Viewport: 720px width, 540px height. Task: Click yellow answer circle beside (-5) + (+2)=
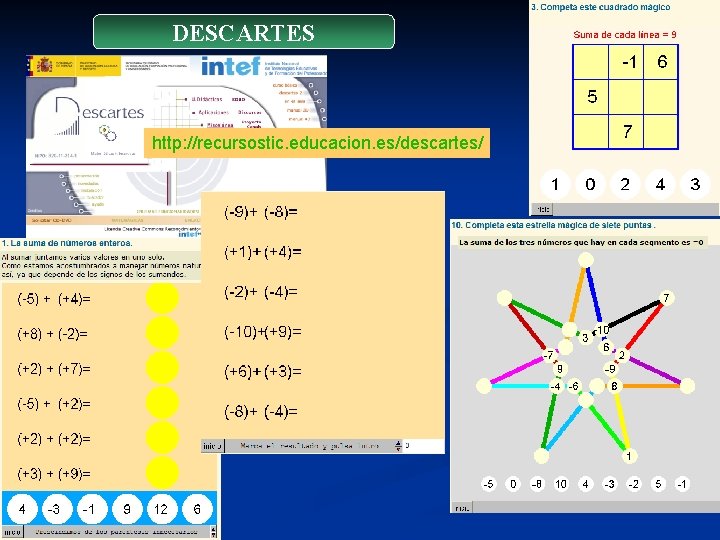click(162, 403)
